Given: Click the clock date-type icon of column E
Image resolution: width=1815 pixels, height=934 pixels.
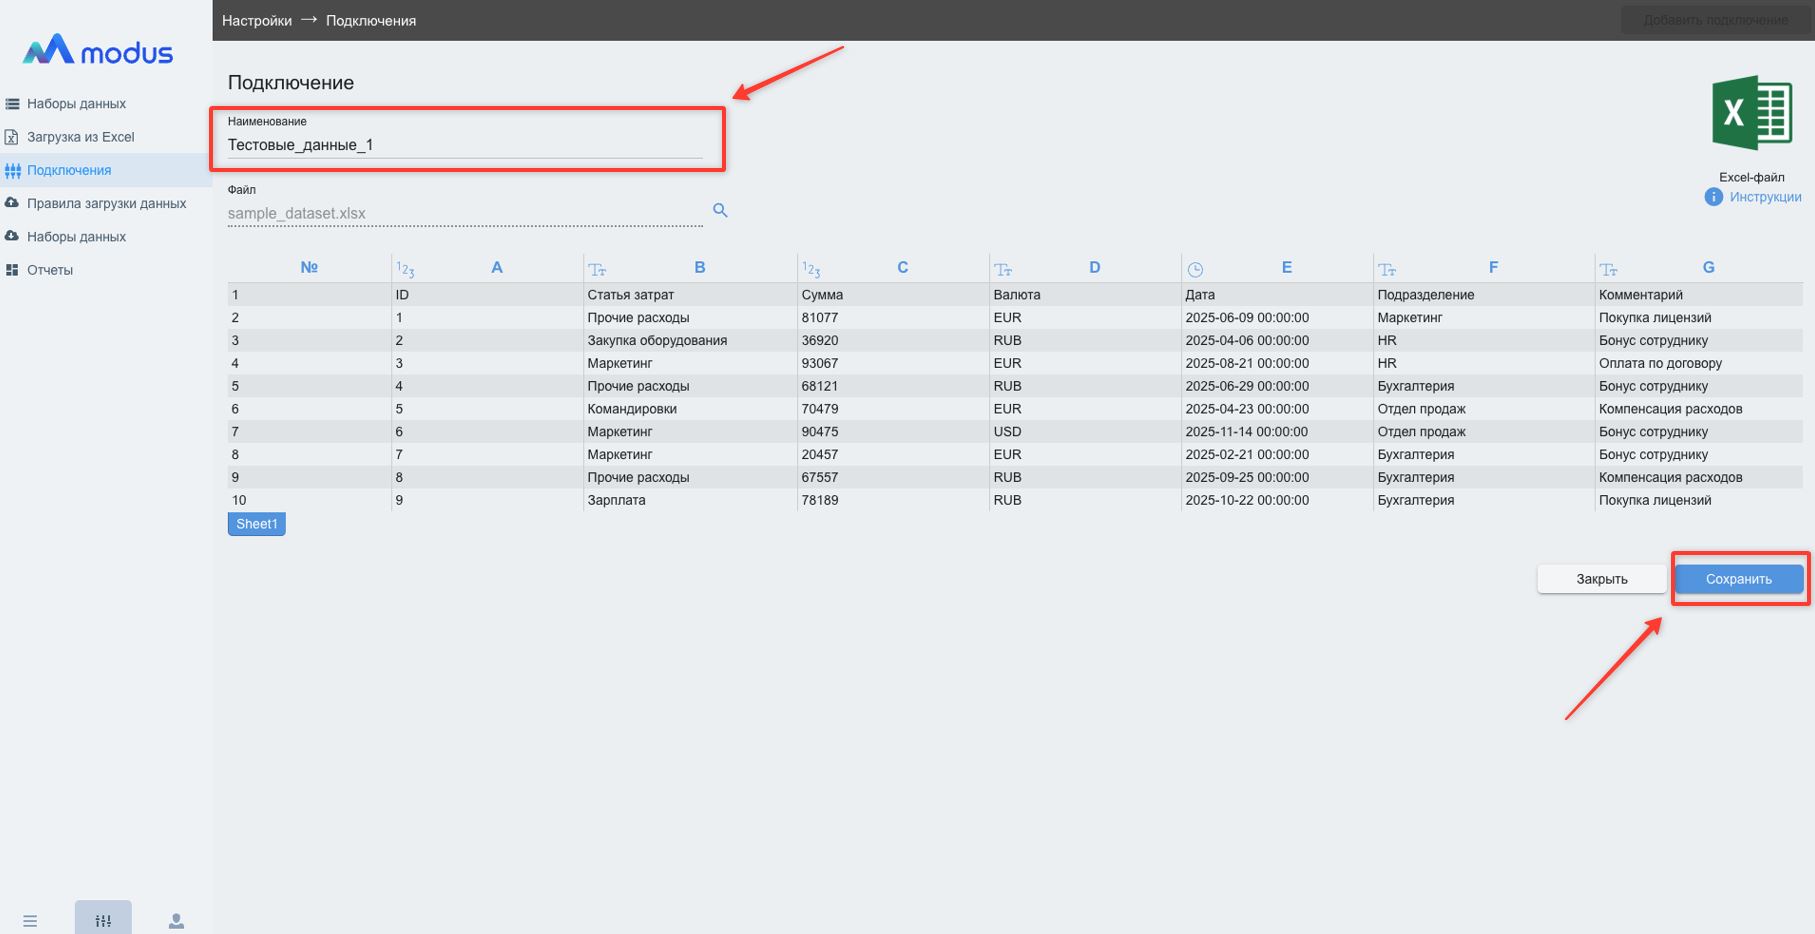Looking at the screenshot, I should coord(1195,269).
